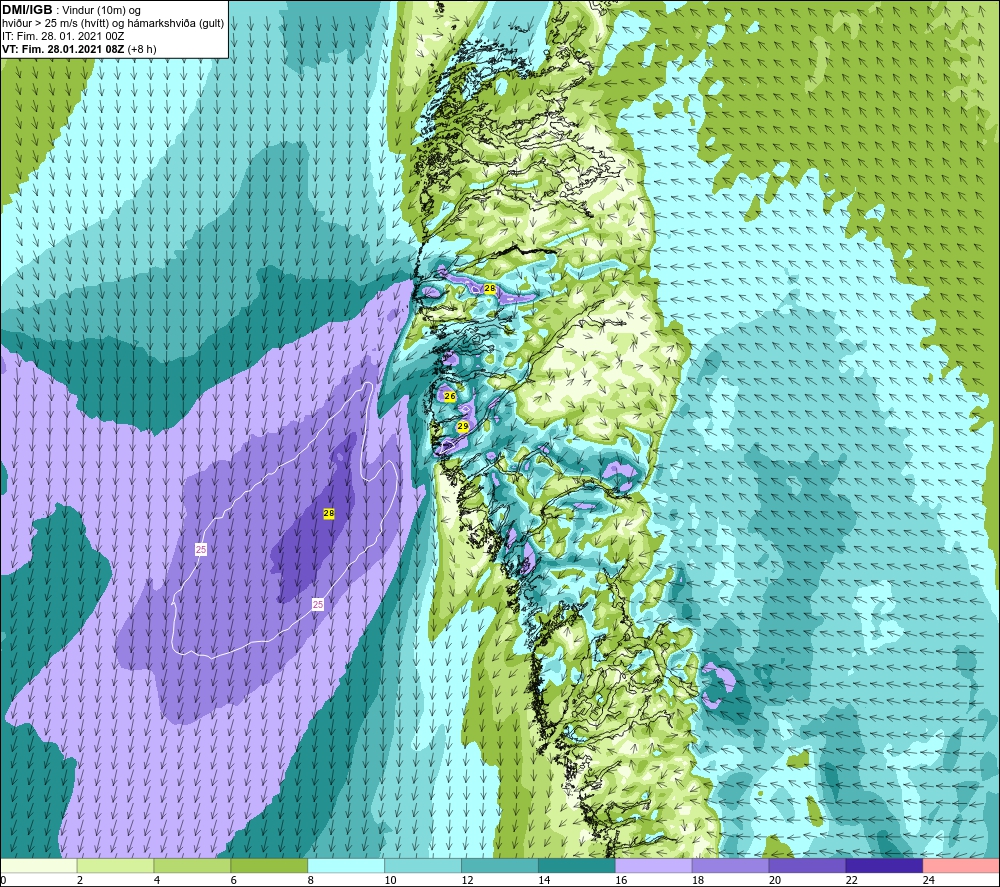Click the 16-18 lavender legend swatch
1000x887 pixels.
(654, 865)
